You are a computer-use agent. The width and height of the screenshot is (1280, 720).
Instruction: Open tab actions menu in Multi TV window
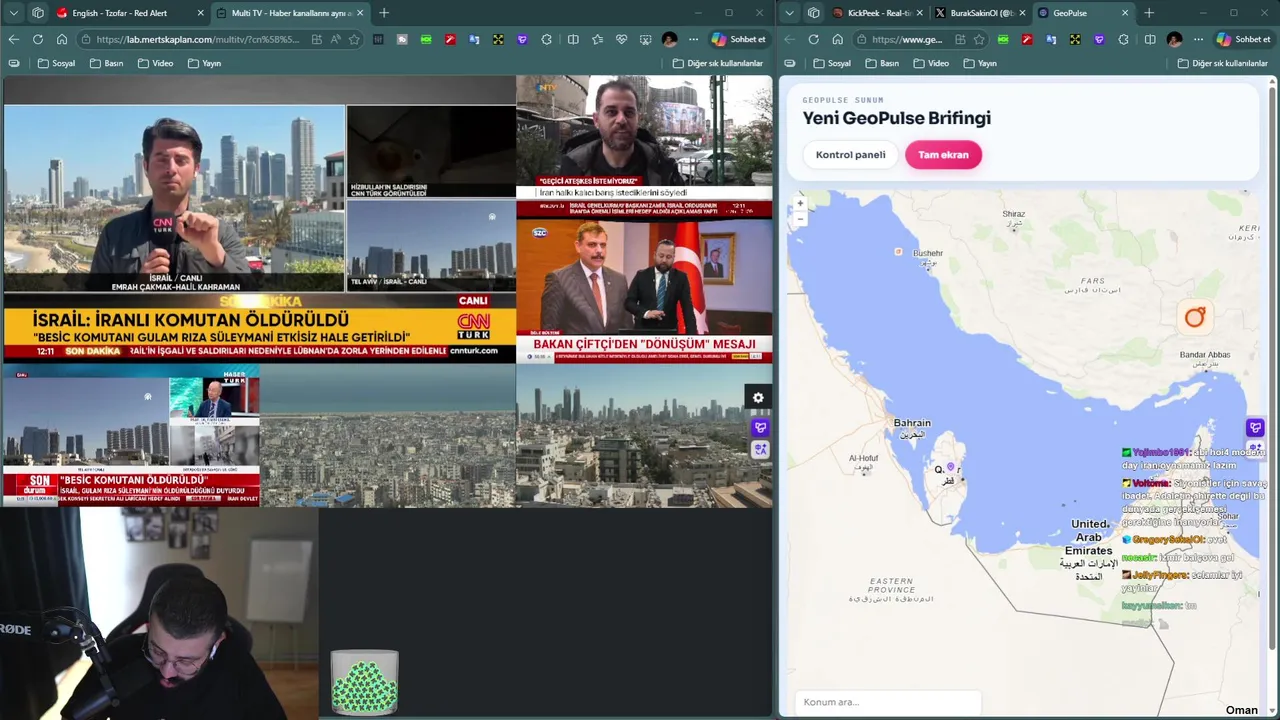tap(14, 13)
